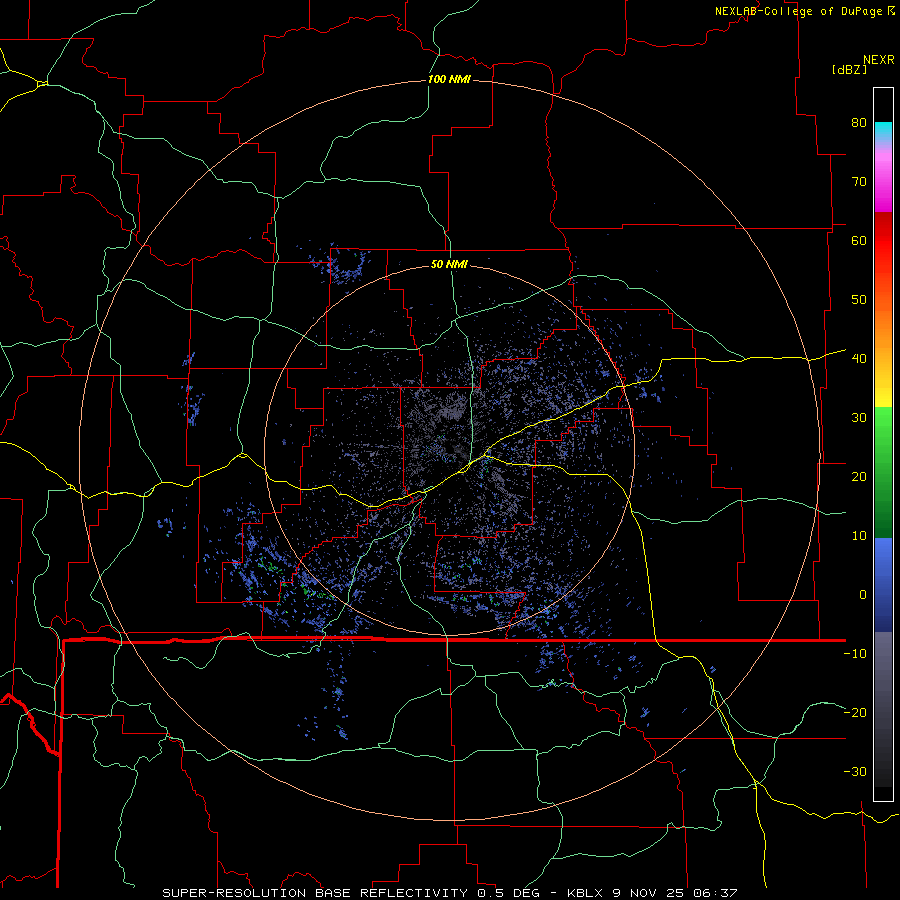The width and height of the screenshot is (900, 900).
Task: Click the -10 dBZ scale value
Action: tap(855, 654)
